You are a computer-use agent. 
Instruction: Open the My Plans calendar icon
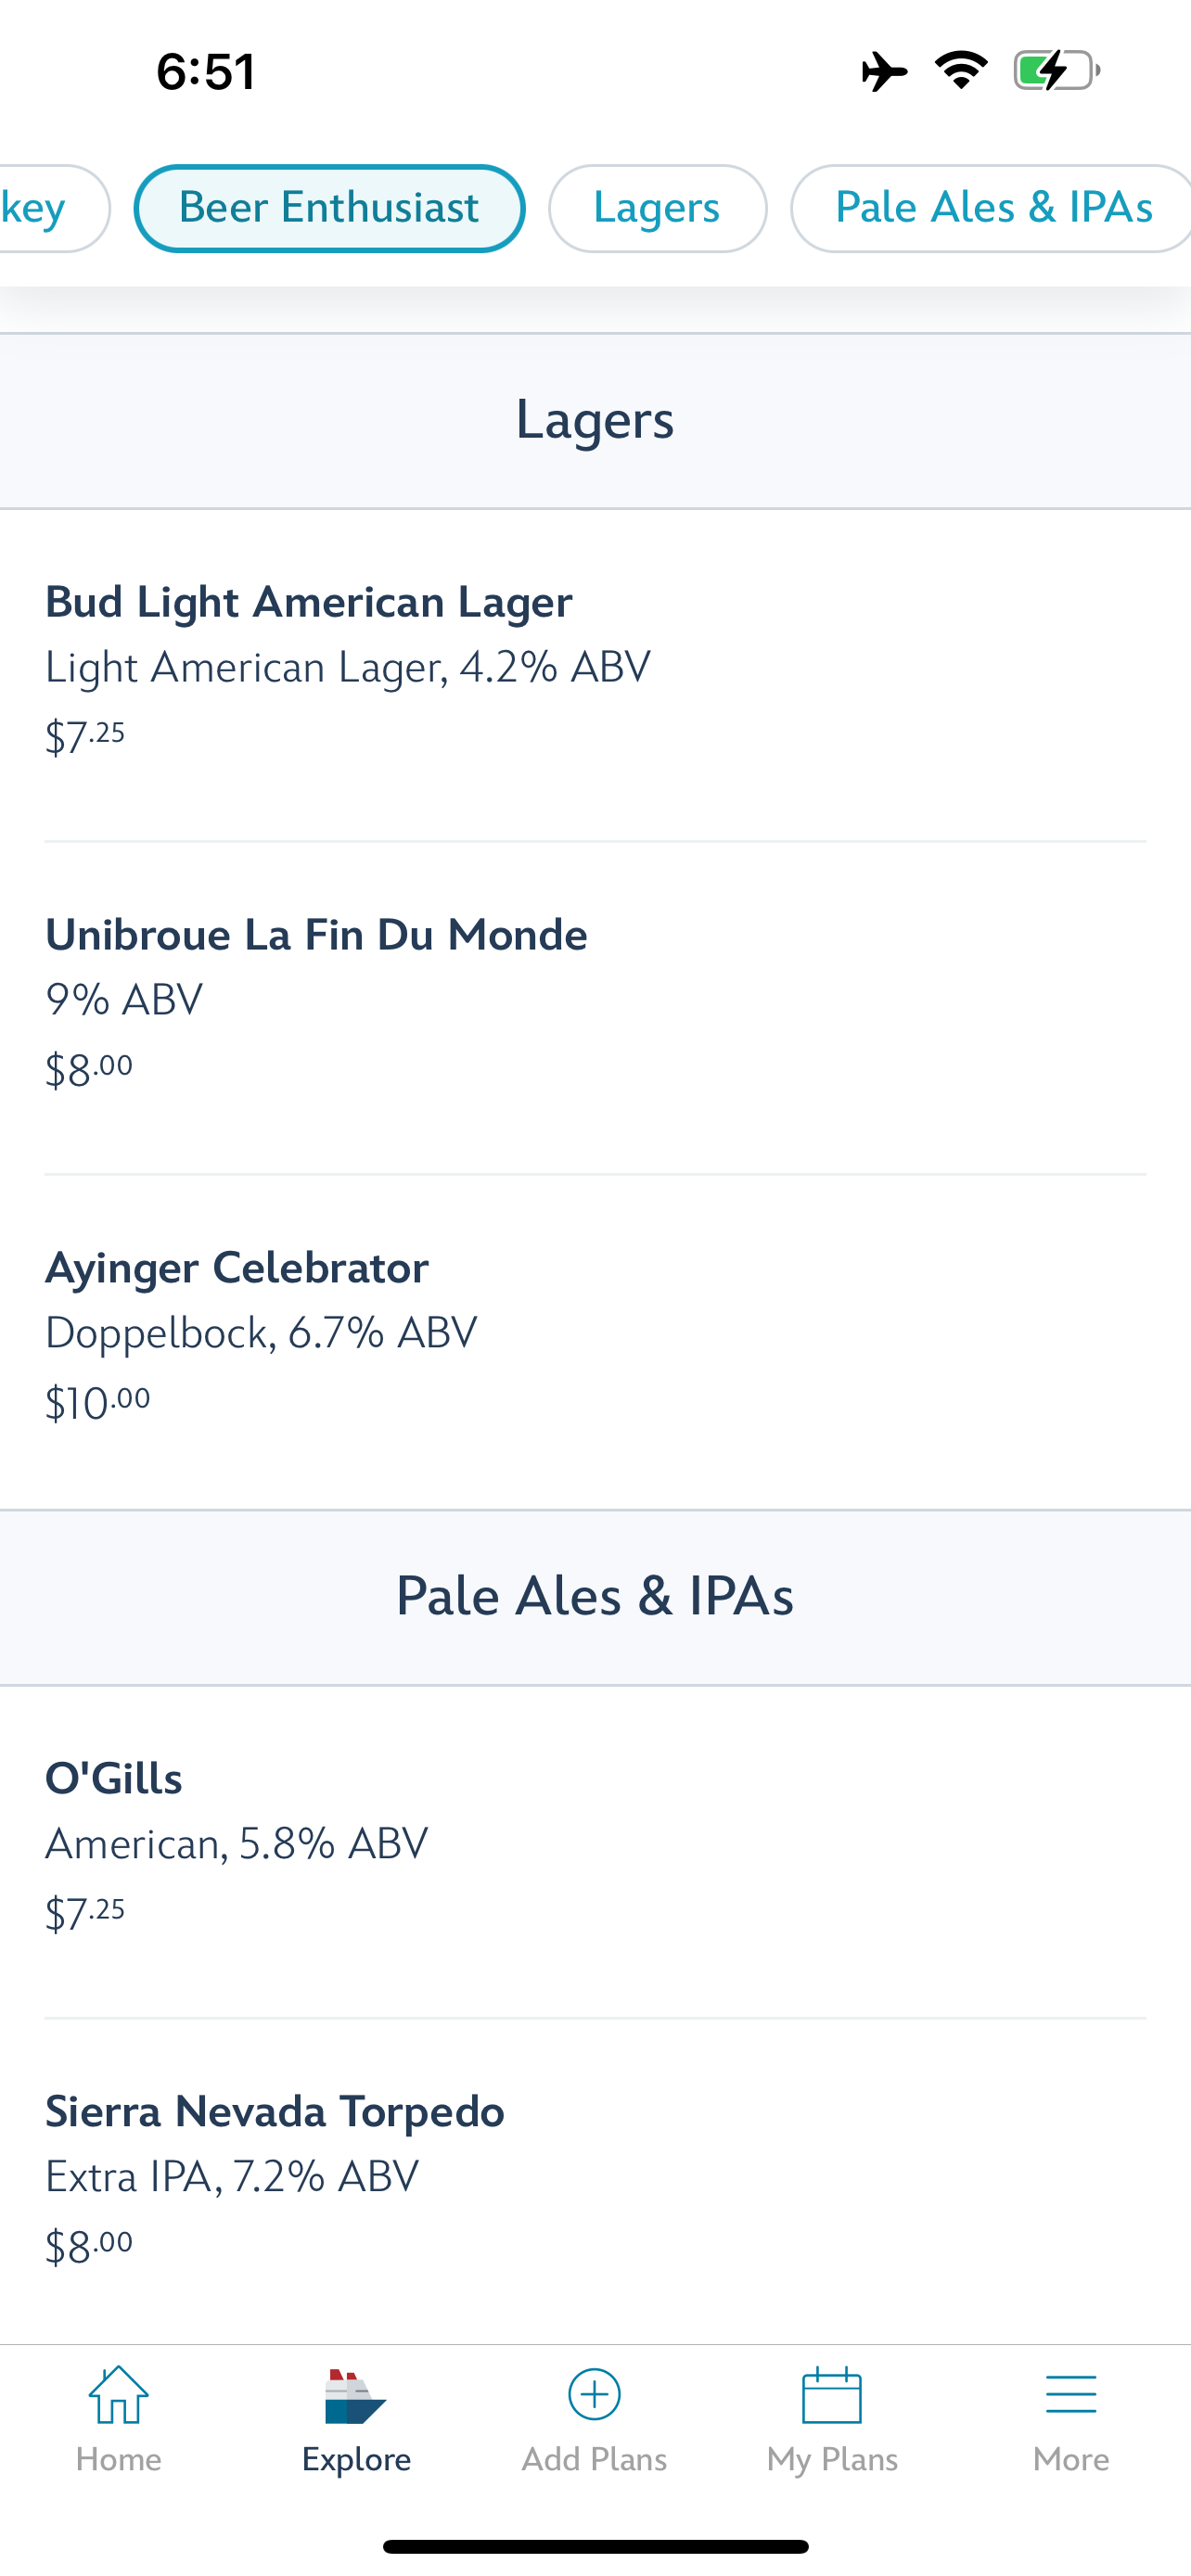(x=832, y=2395)
